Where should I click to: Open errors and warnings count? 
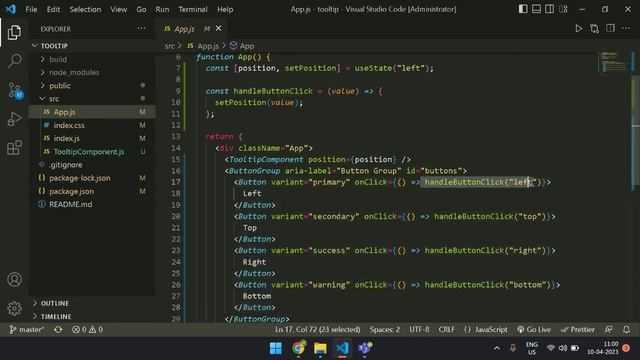[x=87, y=329]
